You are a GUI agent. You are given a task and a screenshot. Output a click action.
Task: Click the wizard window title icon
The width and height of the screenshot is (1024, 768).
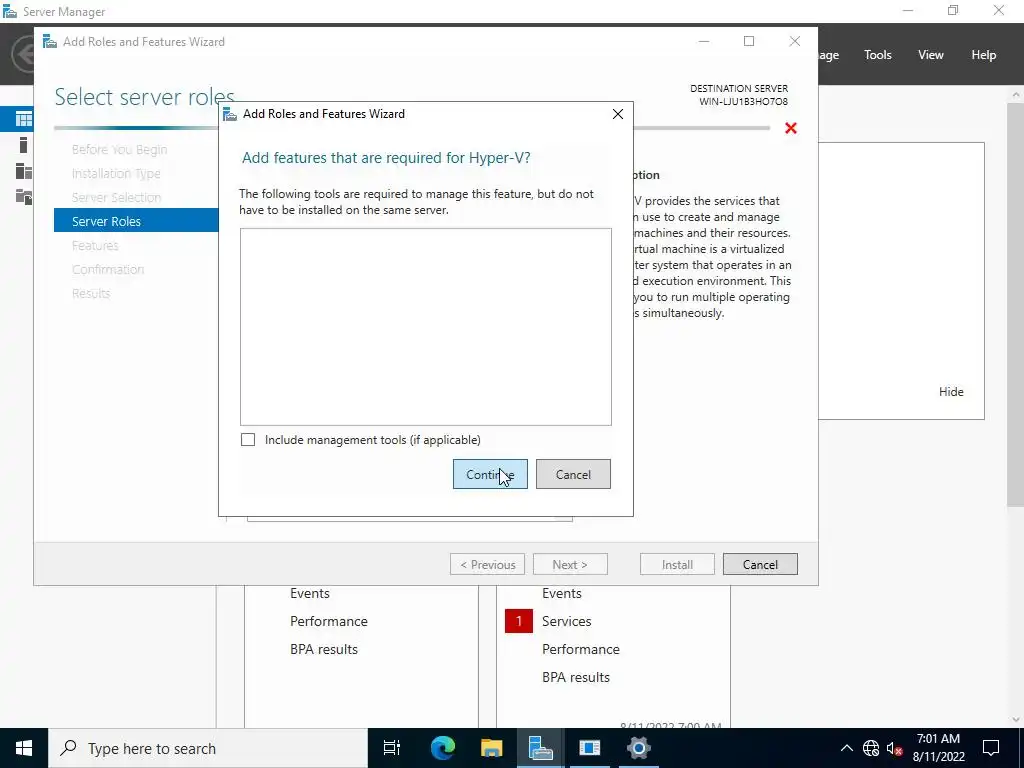tap(50, 42)
